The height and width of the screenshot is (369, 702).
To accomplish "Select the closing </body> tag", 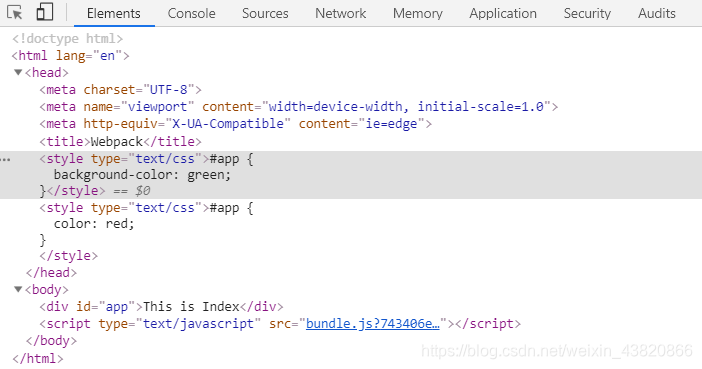I will 51,341.
